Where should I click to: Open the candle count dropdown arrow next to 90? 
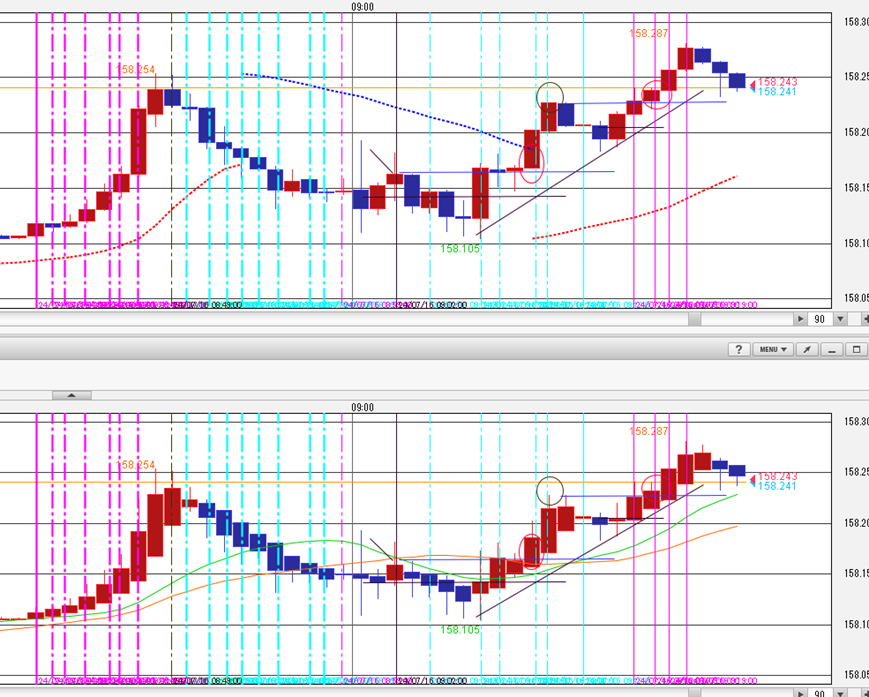tap(840, 319)
